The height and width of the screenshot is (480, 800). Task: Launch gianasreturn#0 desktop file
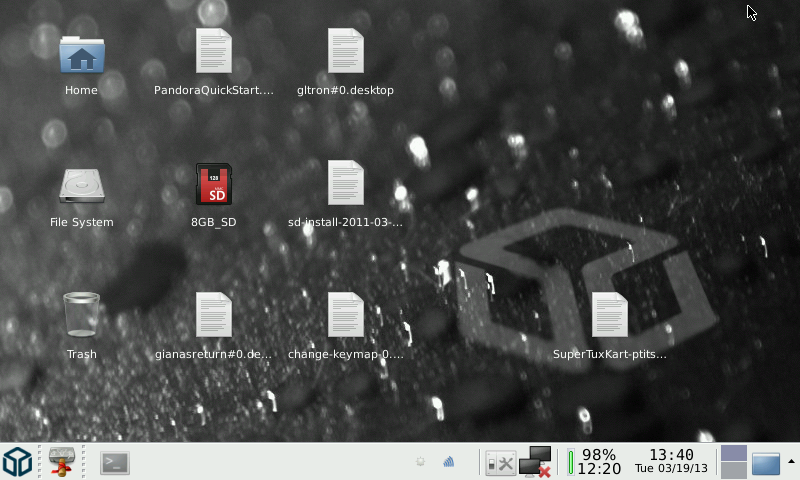tap(213, 316)
